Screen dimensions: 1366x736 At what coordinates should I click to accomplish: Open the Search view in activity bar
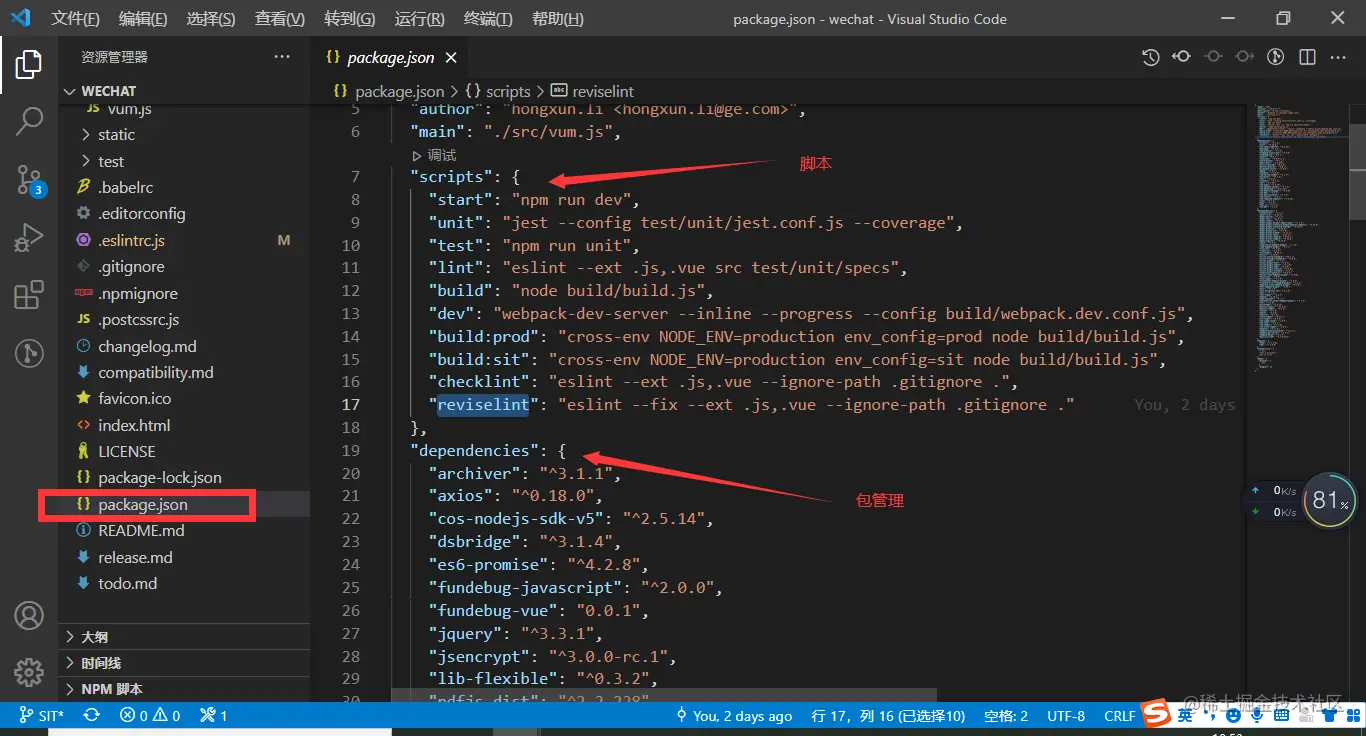(x=29, y=122)
